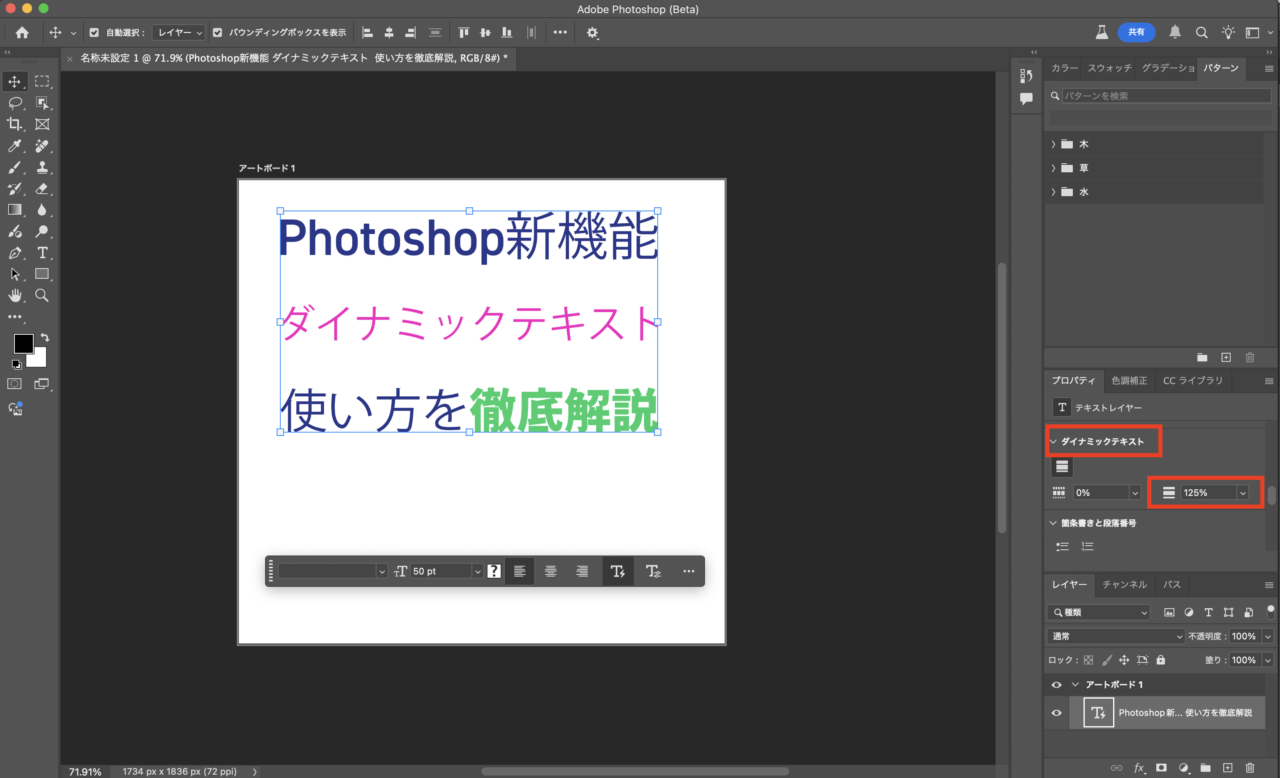This screenshot has height=778, width=1280.
Task: Select the History Brush tool
Action: point(15,188)
